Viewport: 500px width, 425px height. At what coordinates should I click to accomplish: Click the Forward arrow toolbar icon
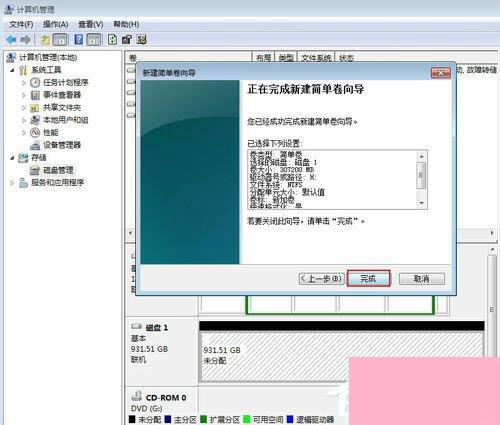[x=26, y=40]
